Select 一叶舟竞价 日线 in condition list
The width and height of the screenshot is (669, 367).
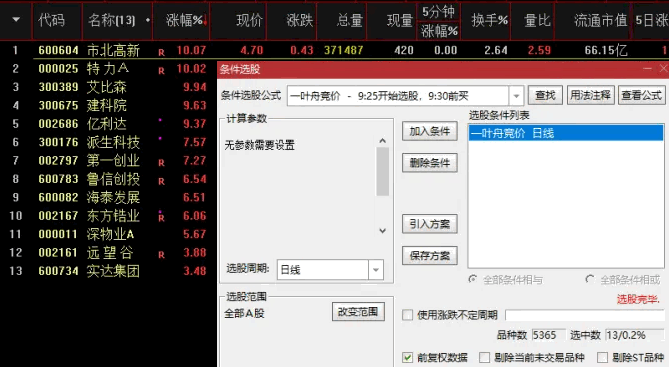[566, 133]
